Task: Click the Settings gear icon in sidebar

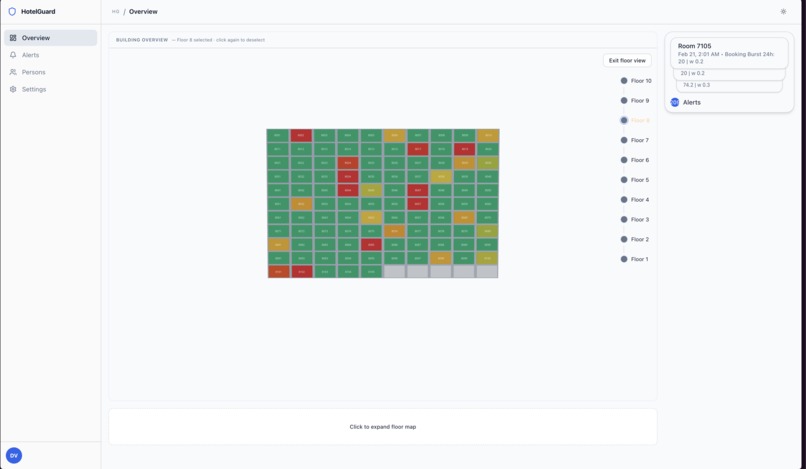Action: (13, 89)
